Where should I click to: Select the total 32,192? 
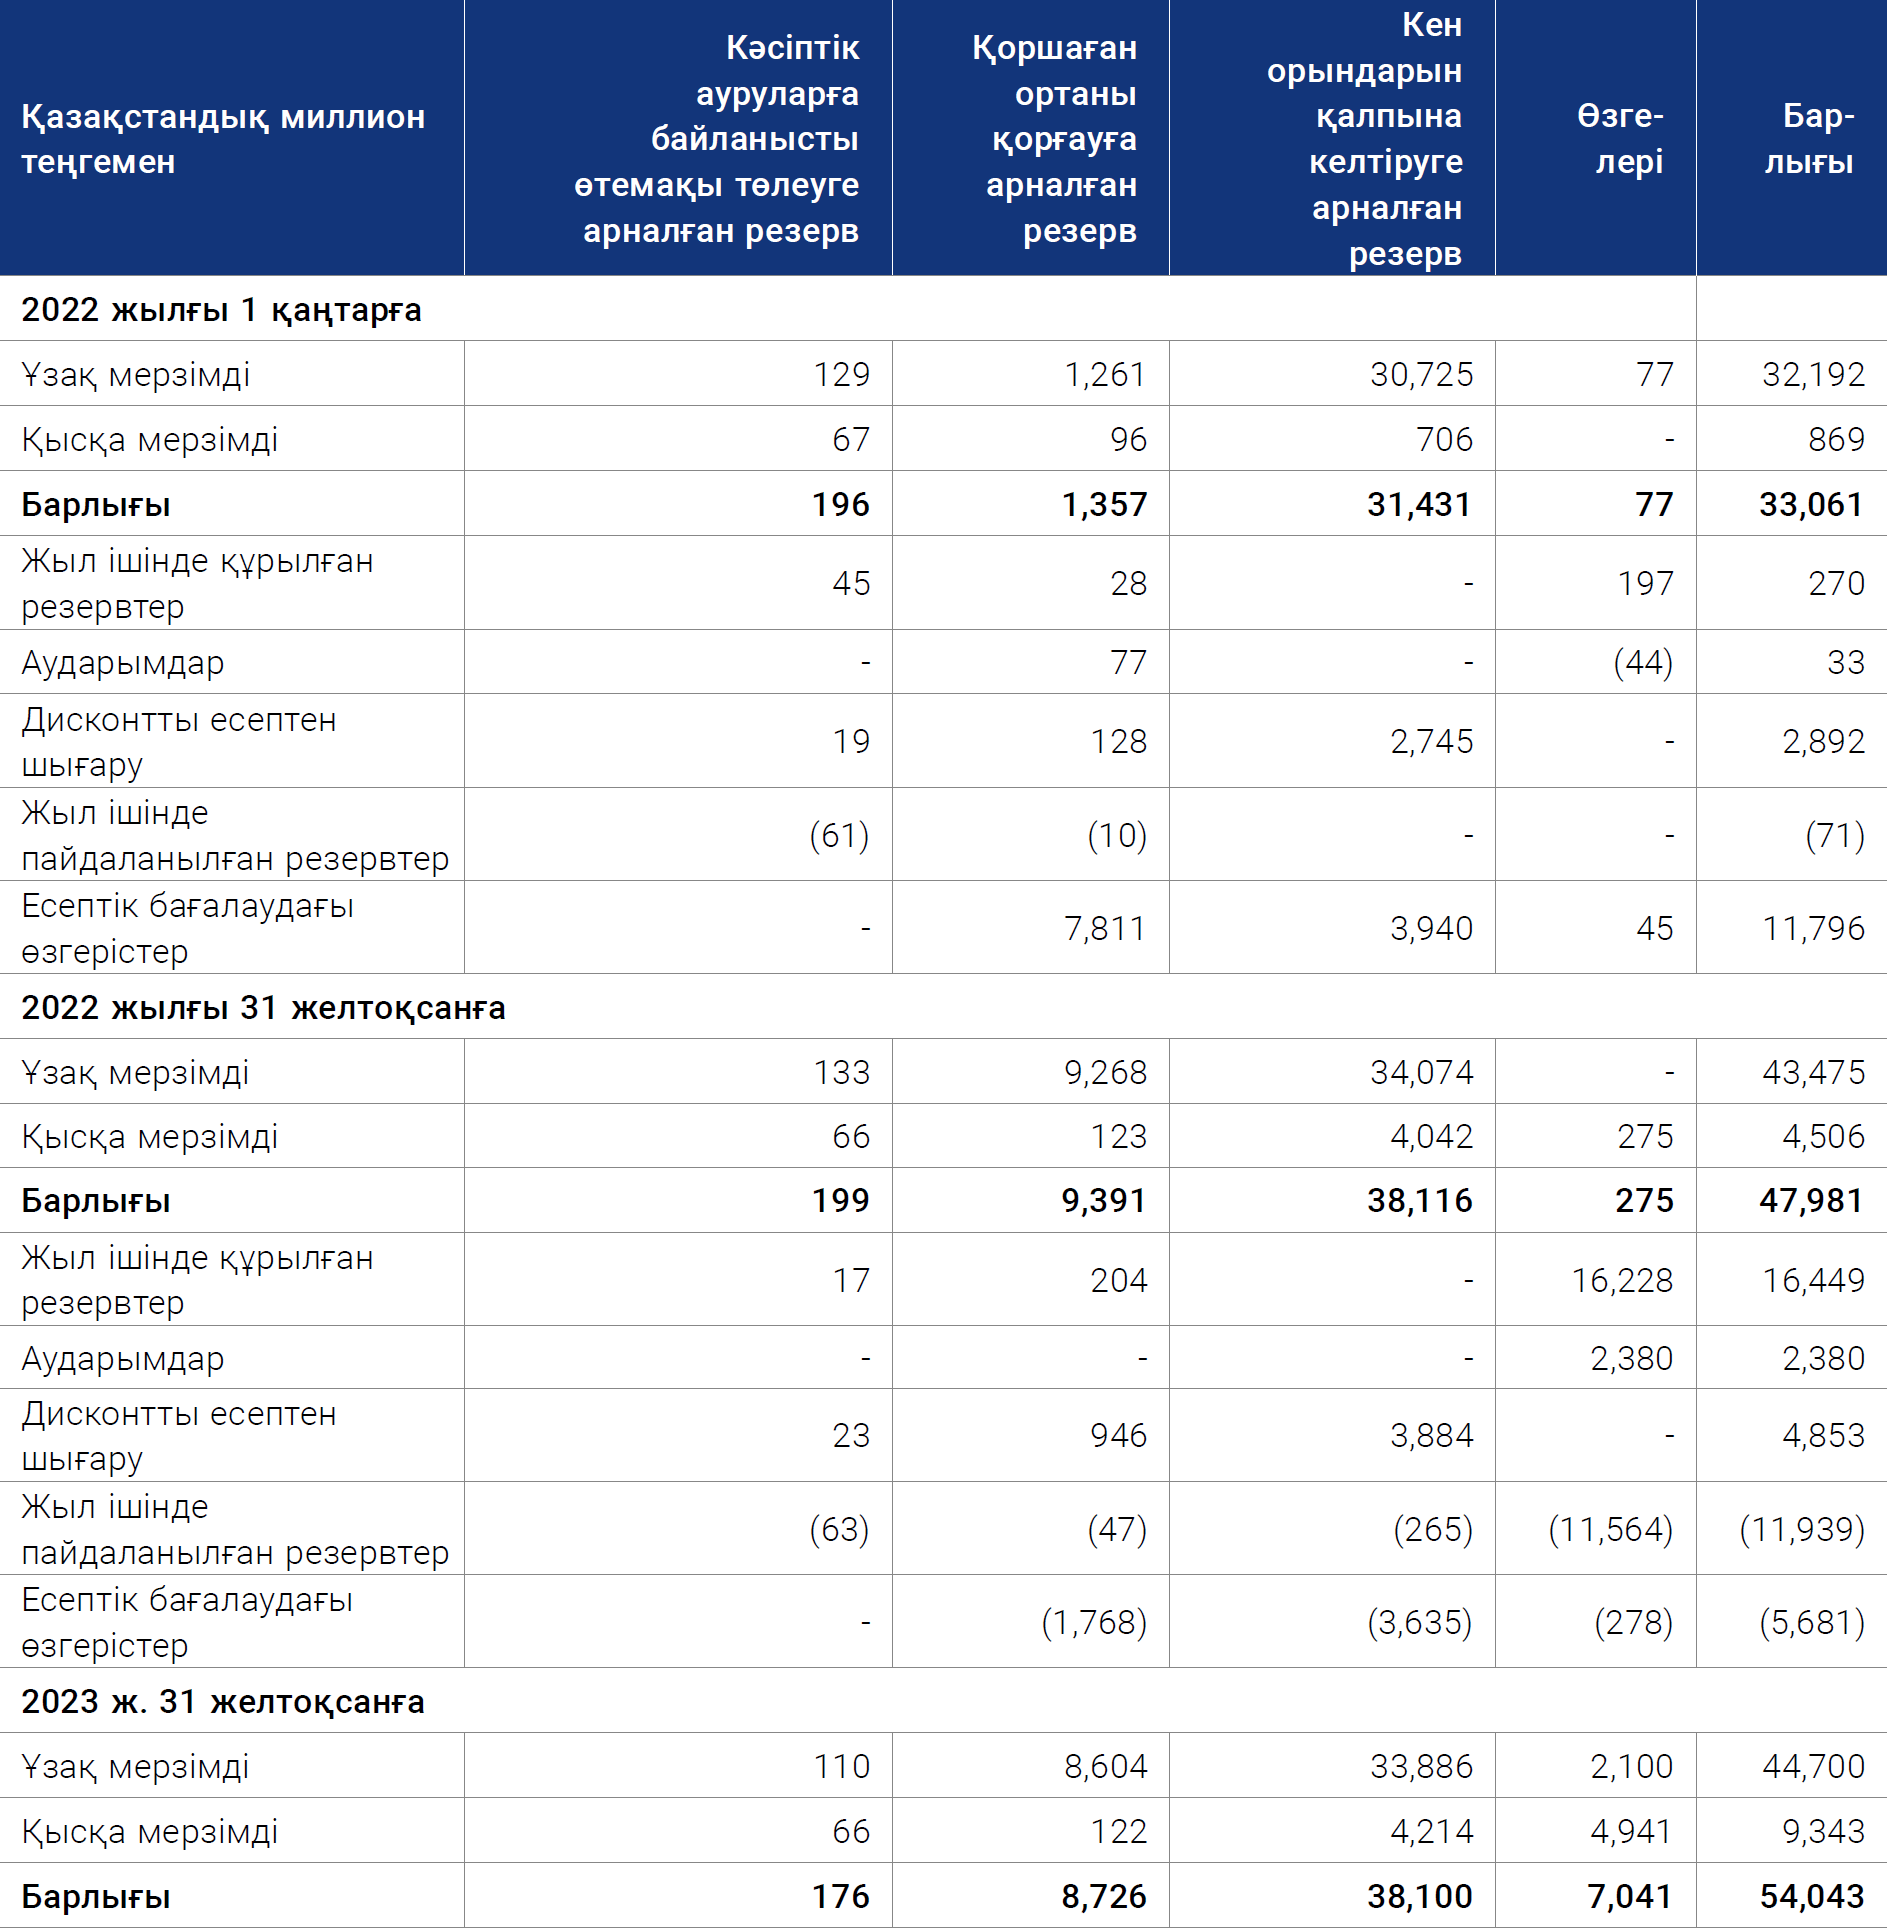(x=1813, y=375)
